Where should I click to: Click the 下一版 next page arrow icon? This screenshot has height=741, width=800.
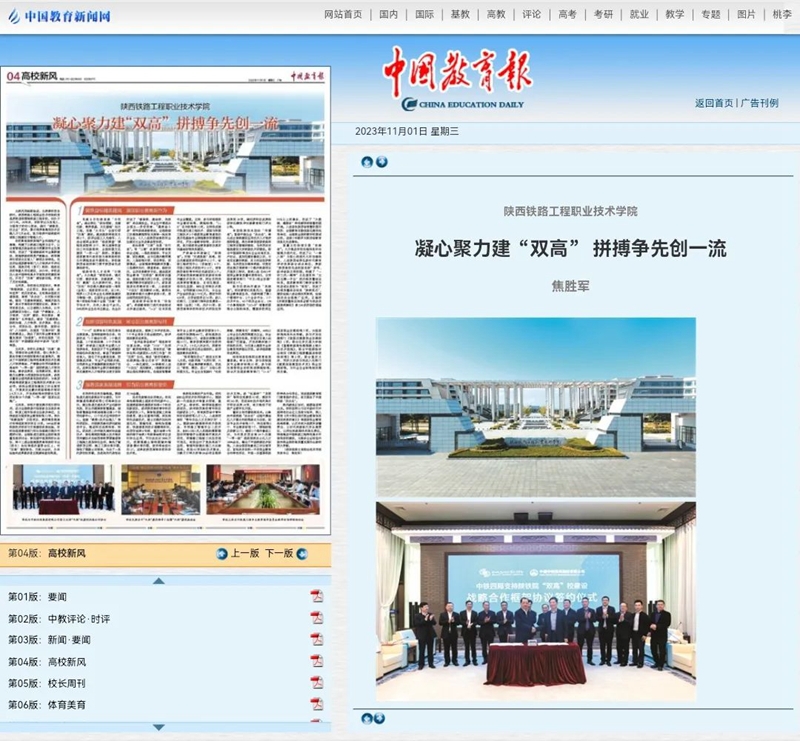coord(302,554)
